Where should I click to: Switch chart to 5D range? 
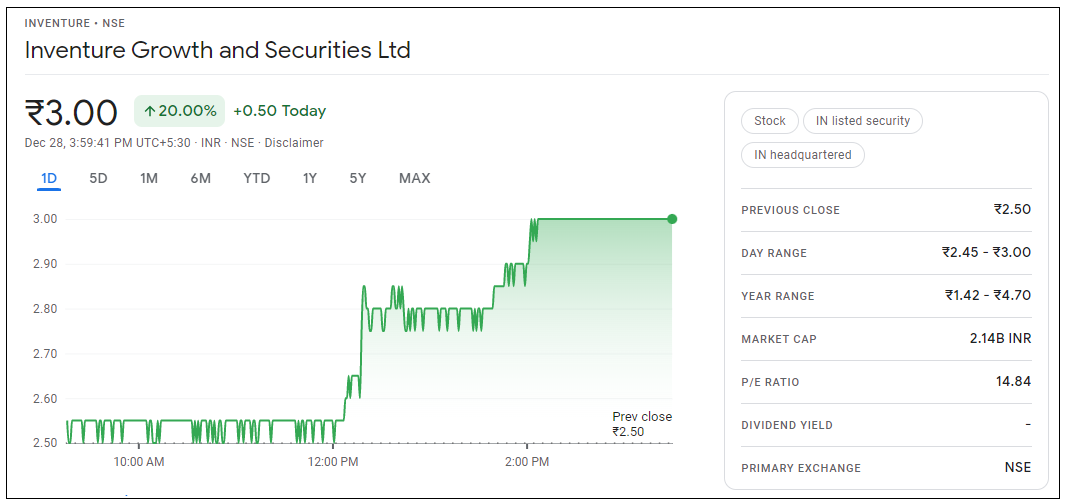click(x=98, y=179)
